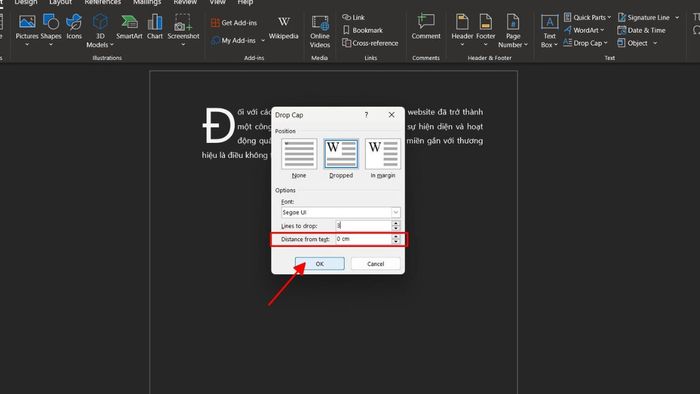The image size is (700, 394).
Task: Expand the Shapes dropdown arrow
Action: pos(51,45)
